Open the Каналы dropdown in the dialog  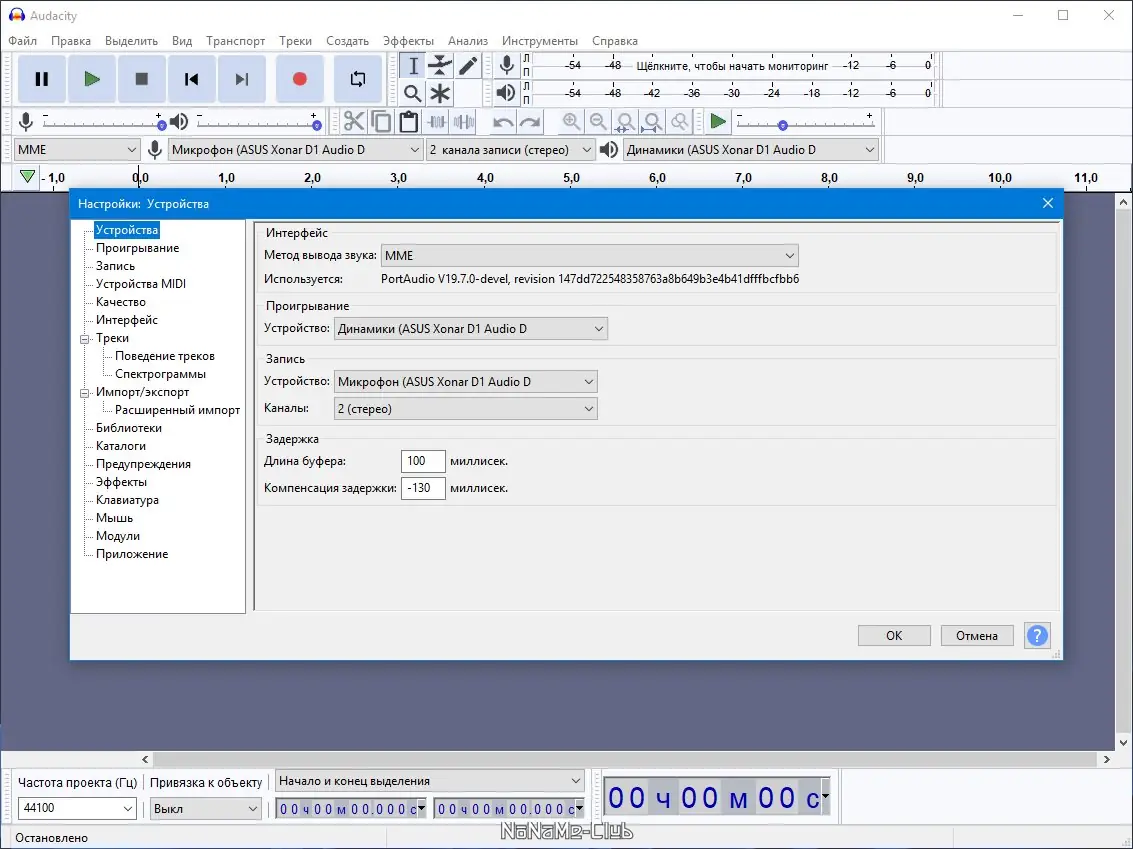464,409
